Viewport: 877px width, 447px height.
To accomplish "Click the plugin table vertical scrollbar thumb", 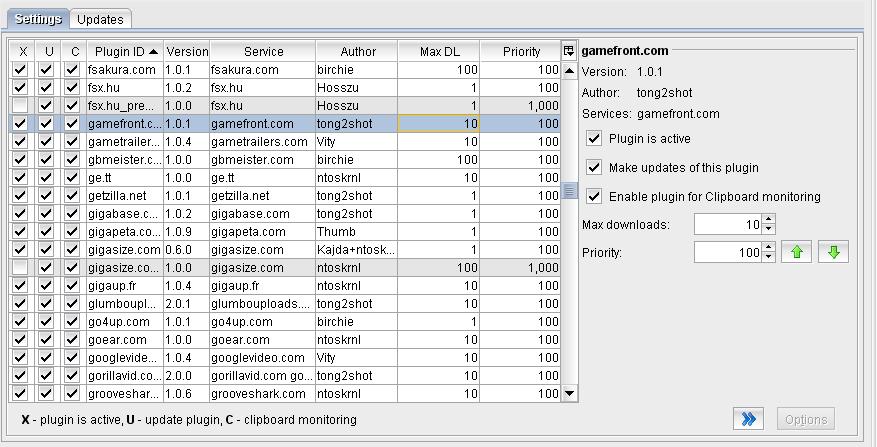I will 569,190.
